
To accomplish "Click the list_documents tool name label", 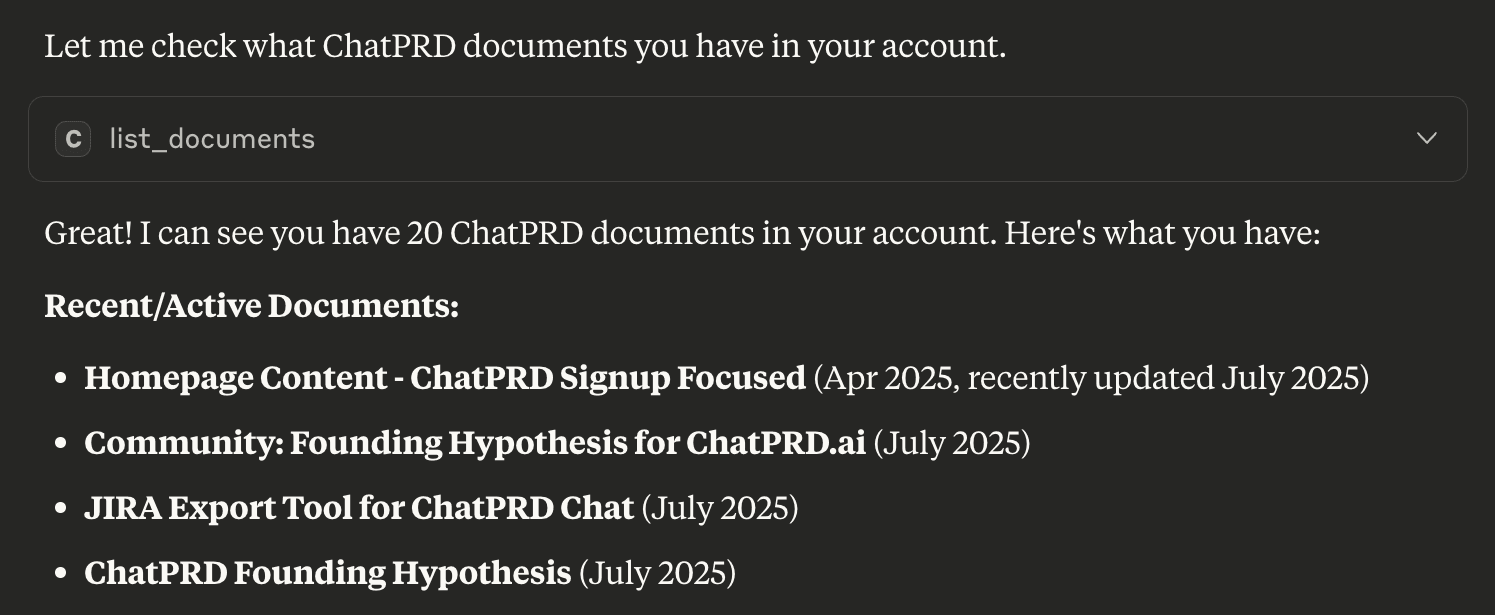I will (212, 139).
